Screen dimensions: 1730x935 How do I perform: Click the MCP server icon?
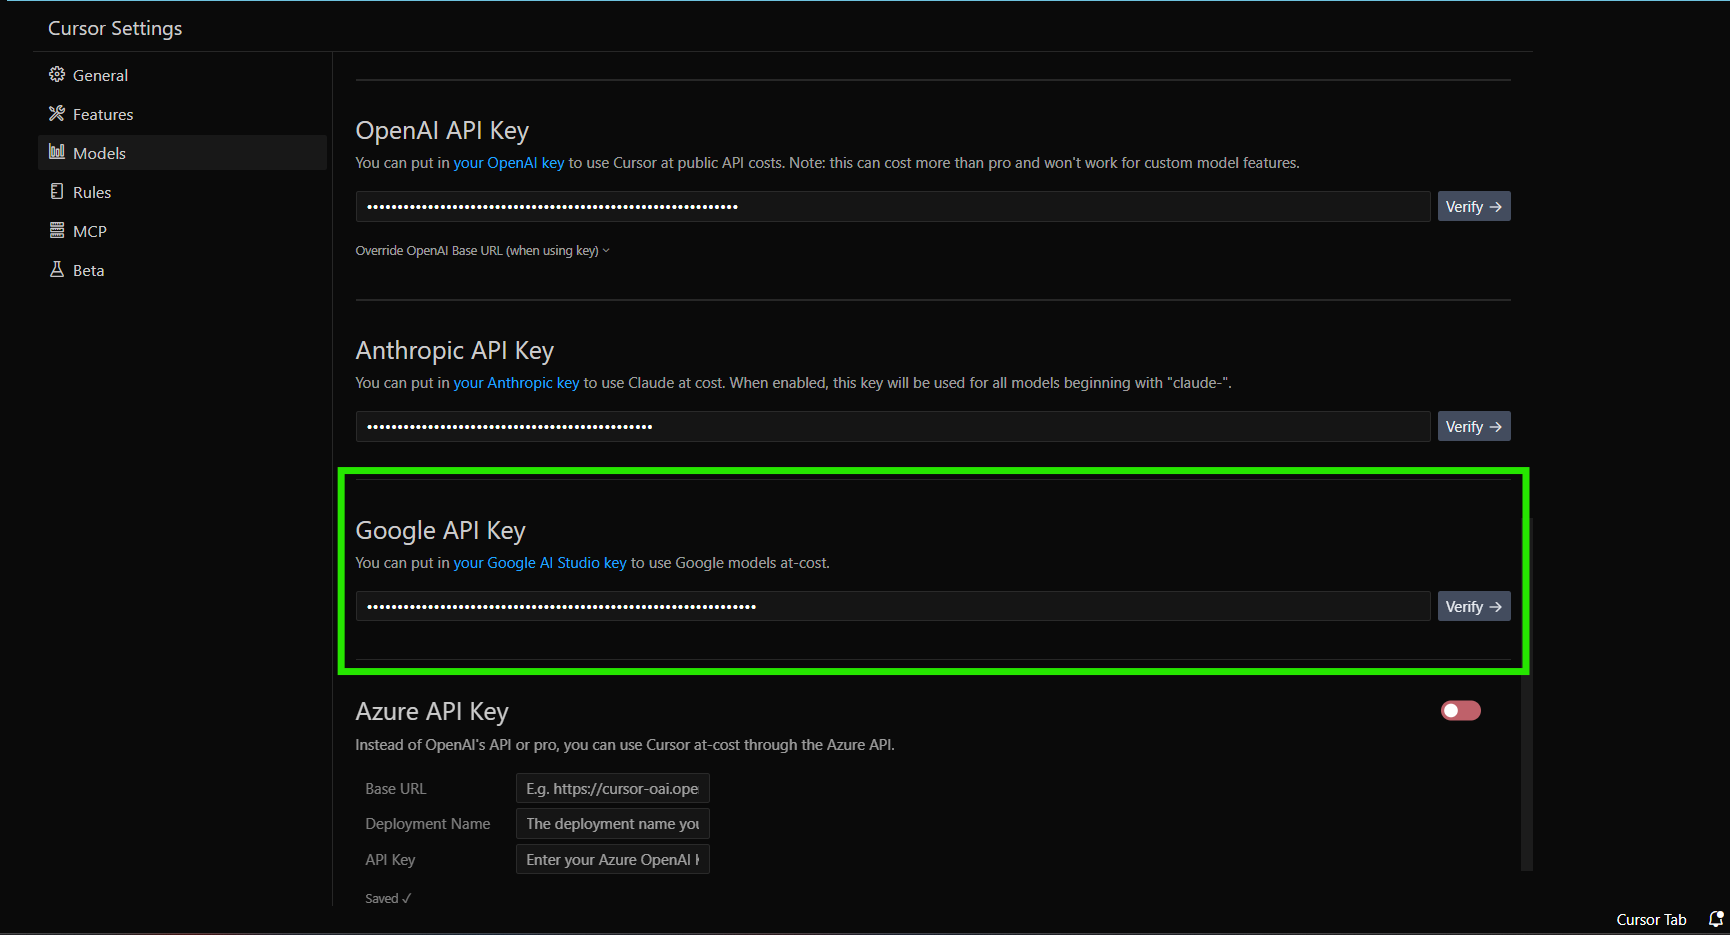point(57,230)
